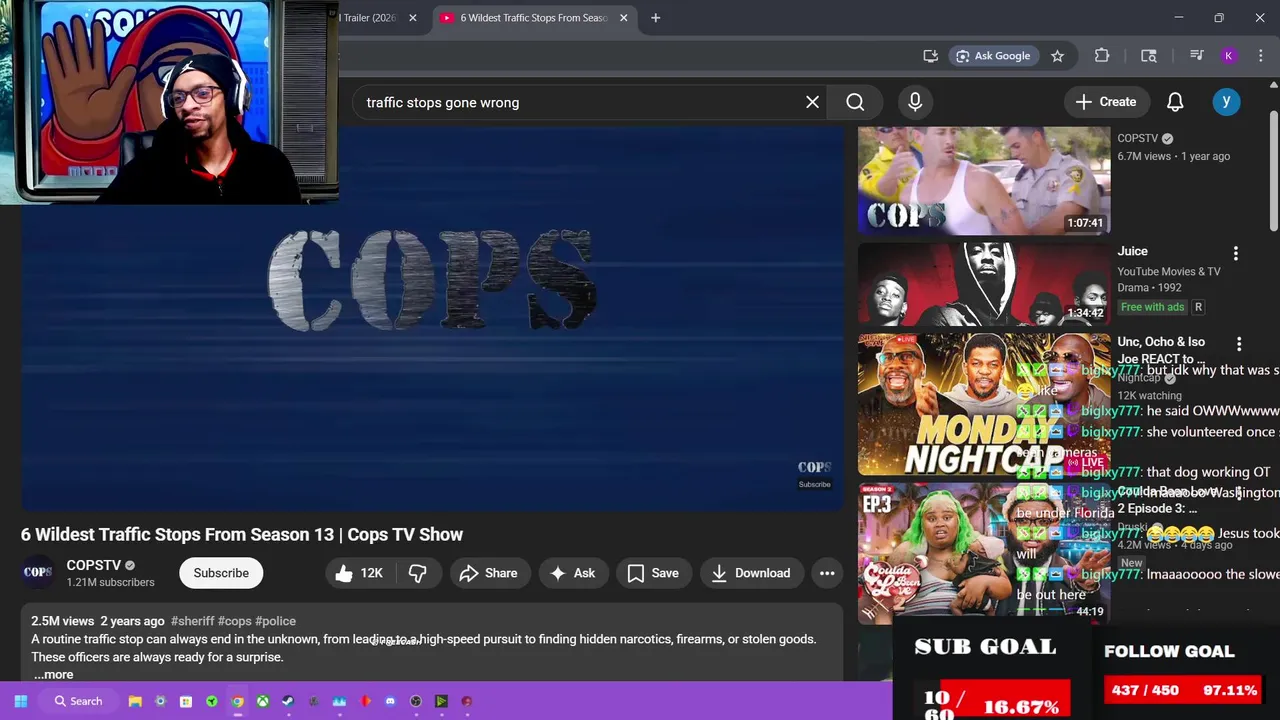Click the Subscribe watermark in the video player

pyautogui.click(x=814, y=474)
